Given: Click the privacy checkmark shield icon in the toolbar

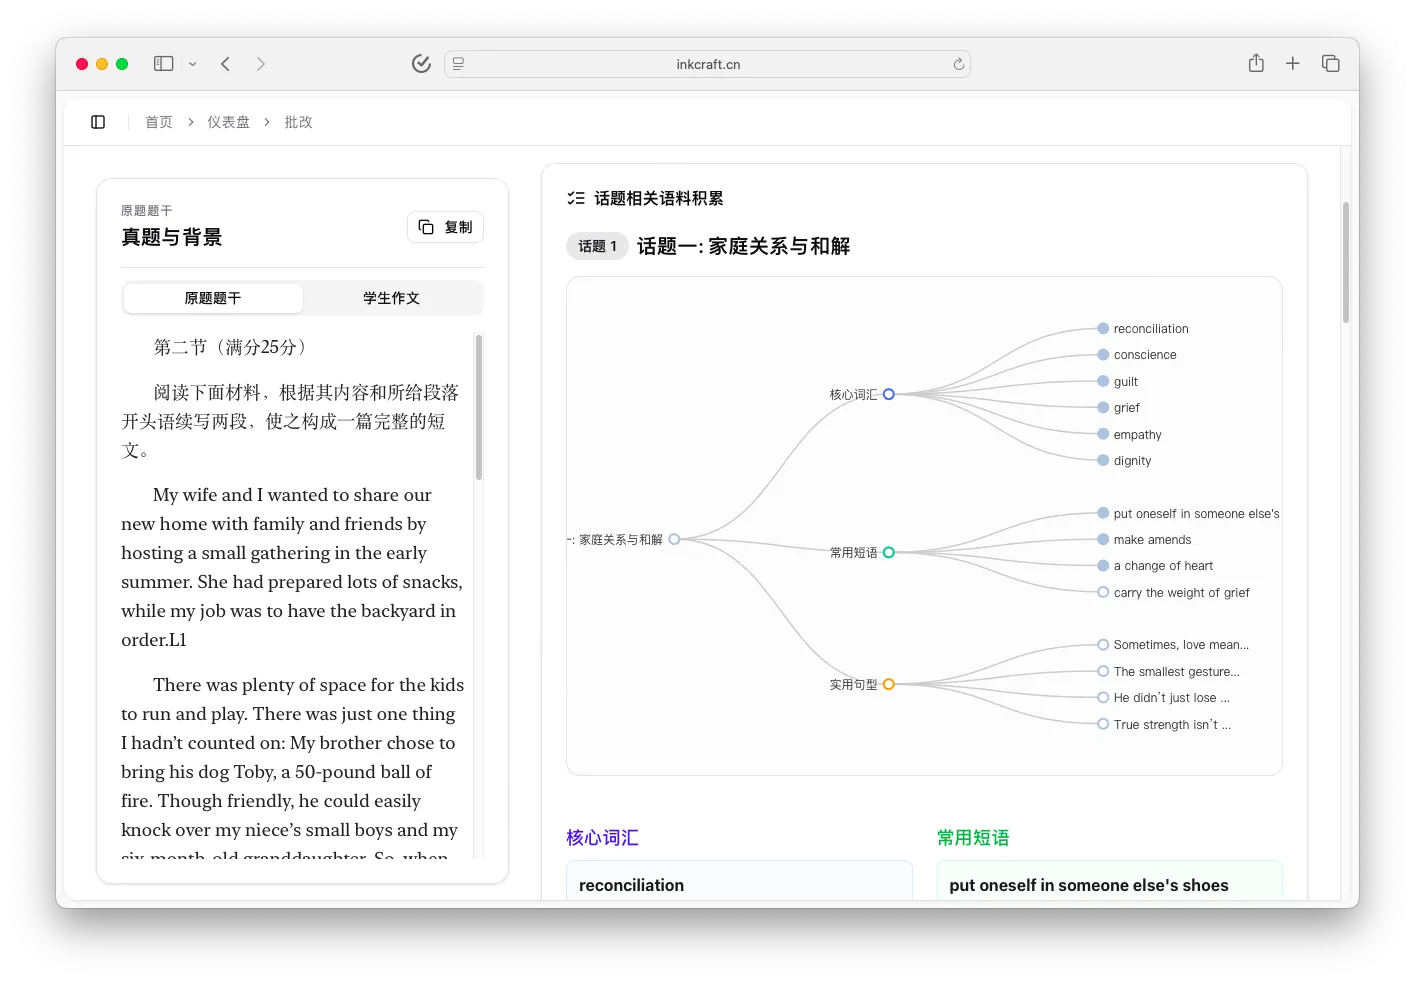Looking at the screenshot, I should 421,63.
